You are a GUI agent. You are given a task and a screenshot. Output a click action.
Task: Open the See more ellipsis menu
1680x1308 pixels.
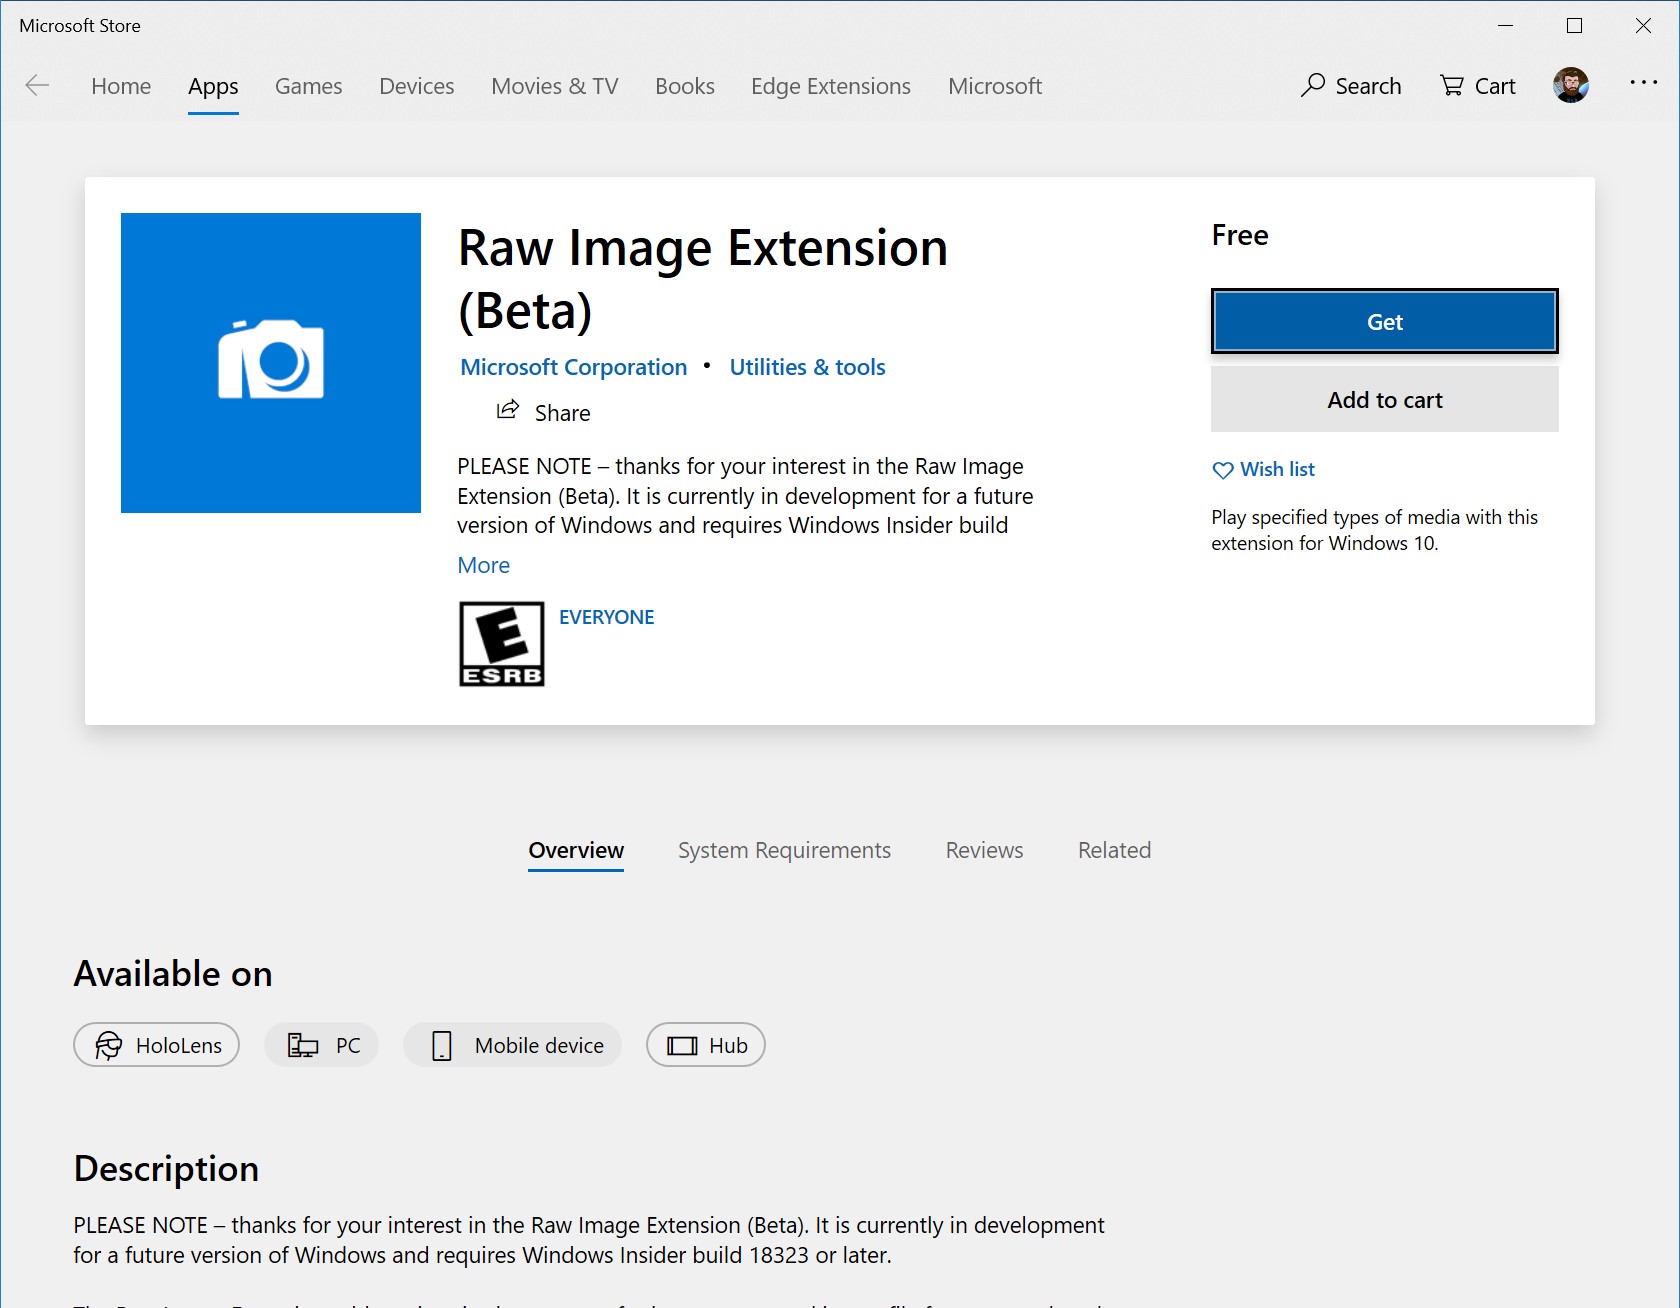pyautogui.click(x=1643, y=85)
